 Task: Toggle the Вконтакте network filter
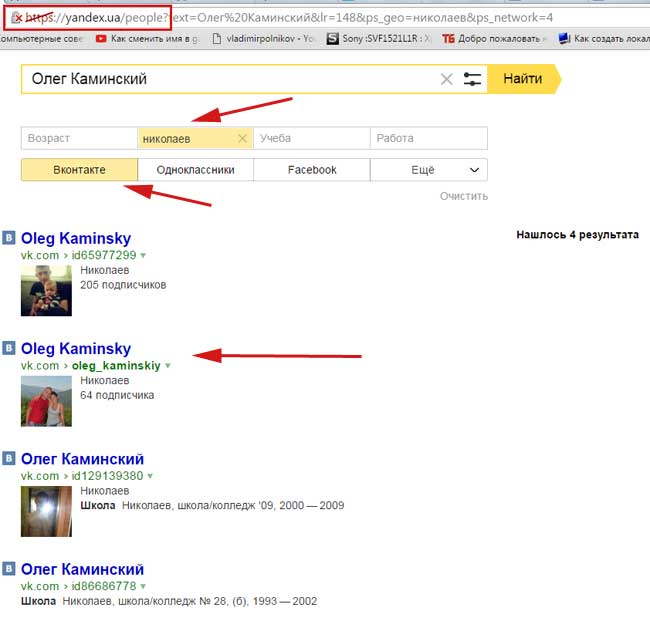78,170
